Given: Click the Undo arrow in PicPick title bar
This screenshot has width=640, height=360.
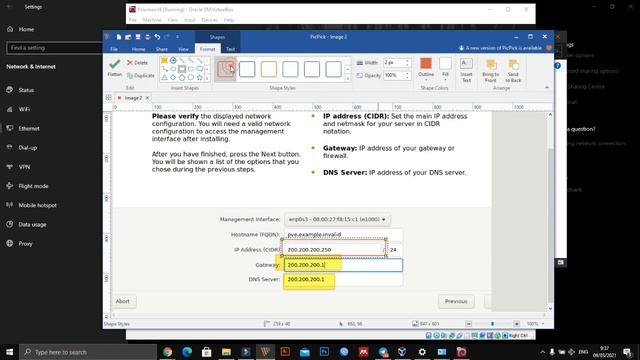Looking at the screenshot, I should (x=157, y=37).
